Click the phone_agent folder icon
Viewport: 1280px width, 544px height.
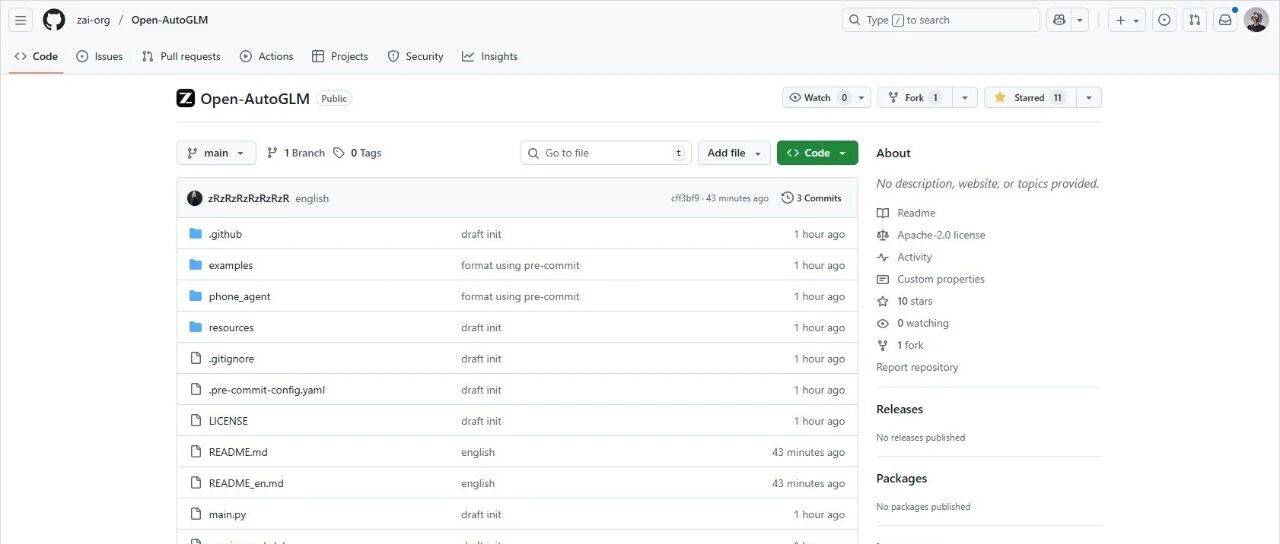(x=196, y=296)
